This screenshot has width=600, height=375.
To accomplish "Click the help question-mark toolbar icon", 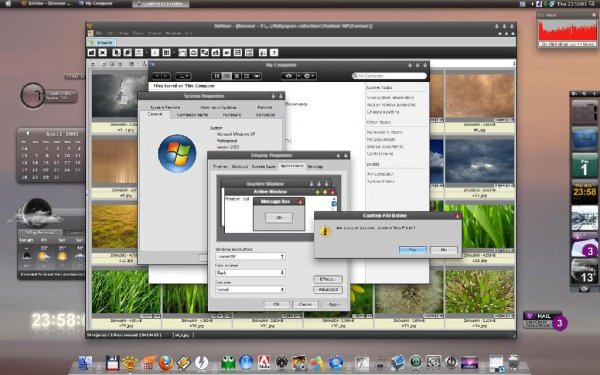I will click(x=274, y=52).
